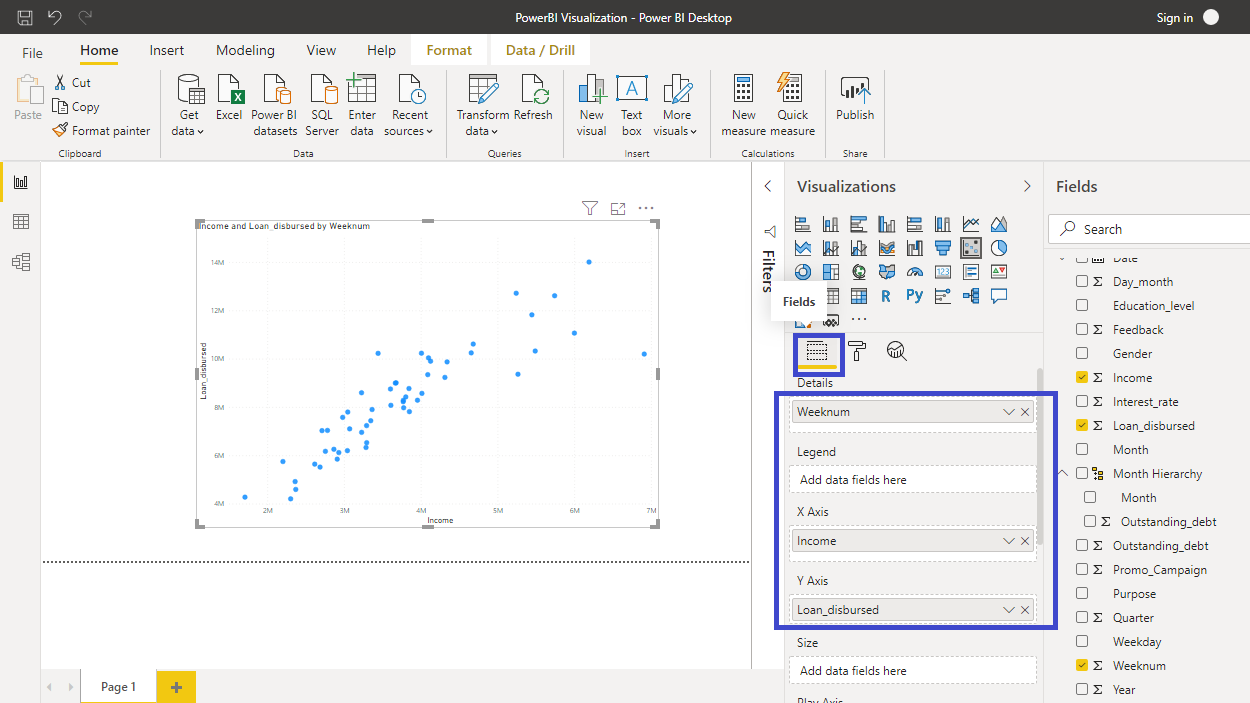
Task: Check the Interest_rate field checkbox
Action: point(1082,402)
